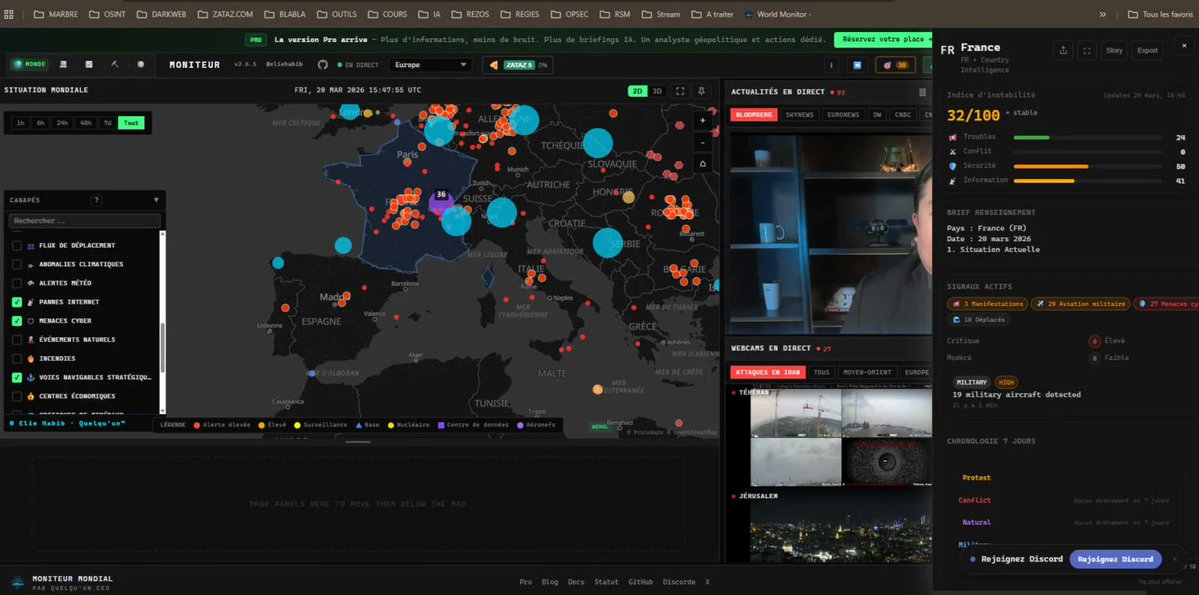Enable the Anomalies Climatiques layer

tap(17, 265)
